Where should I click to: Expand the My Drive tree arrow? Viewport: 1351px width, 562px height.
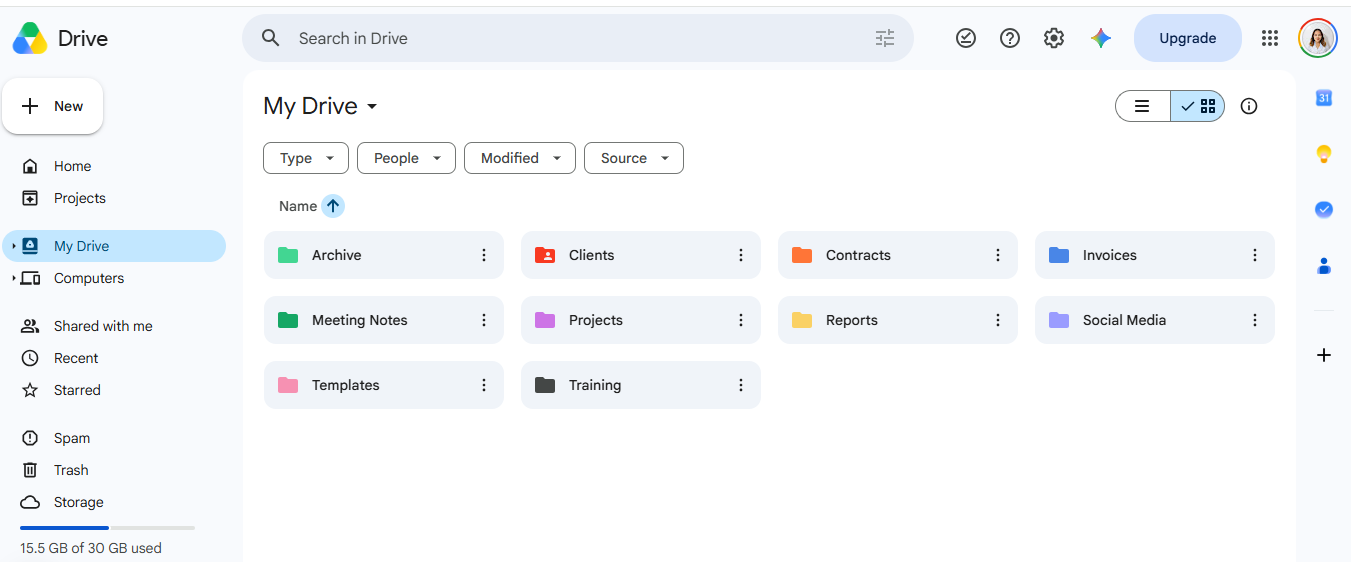coord(13,246)
